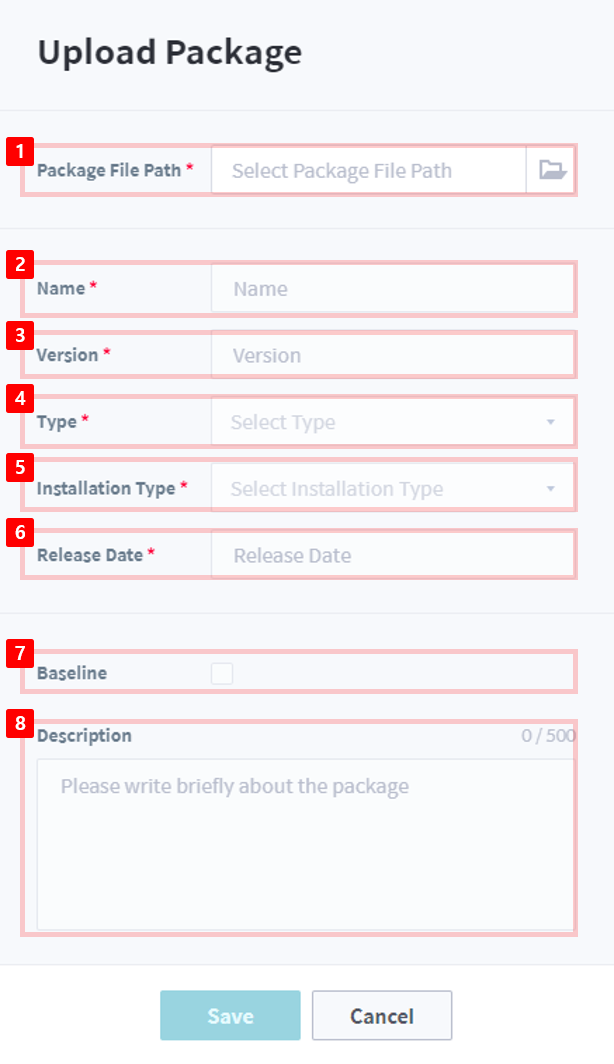Enable the Baseline checkbox

pyautogui.click(x=222, y=673)
